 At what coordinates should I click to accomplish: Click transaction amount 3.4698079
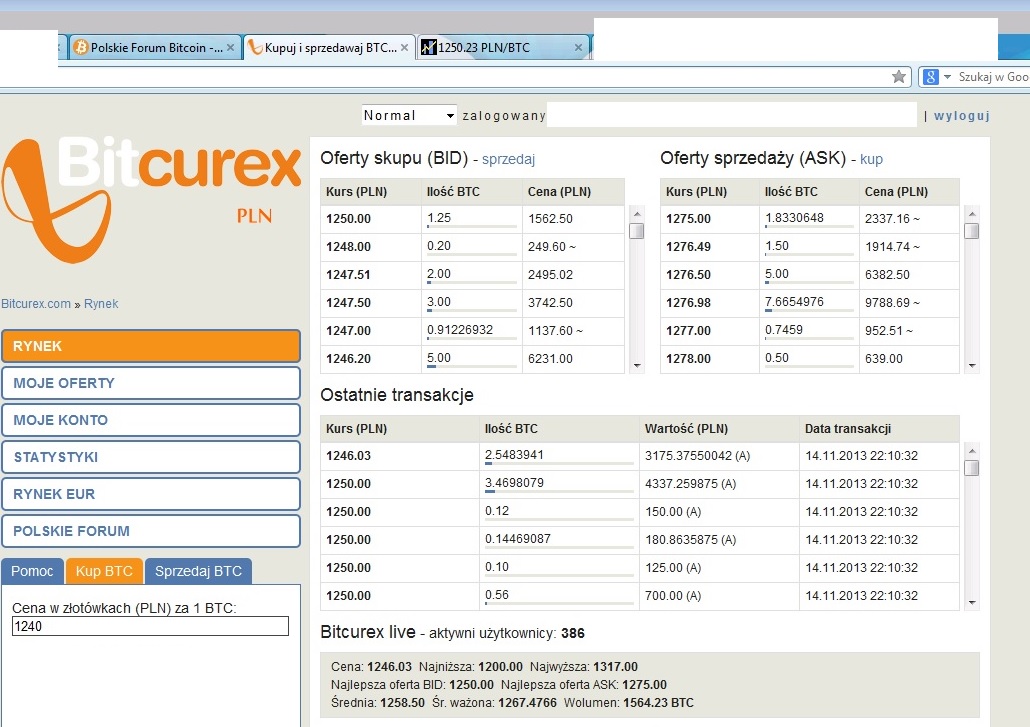[514, 483]
